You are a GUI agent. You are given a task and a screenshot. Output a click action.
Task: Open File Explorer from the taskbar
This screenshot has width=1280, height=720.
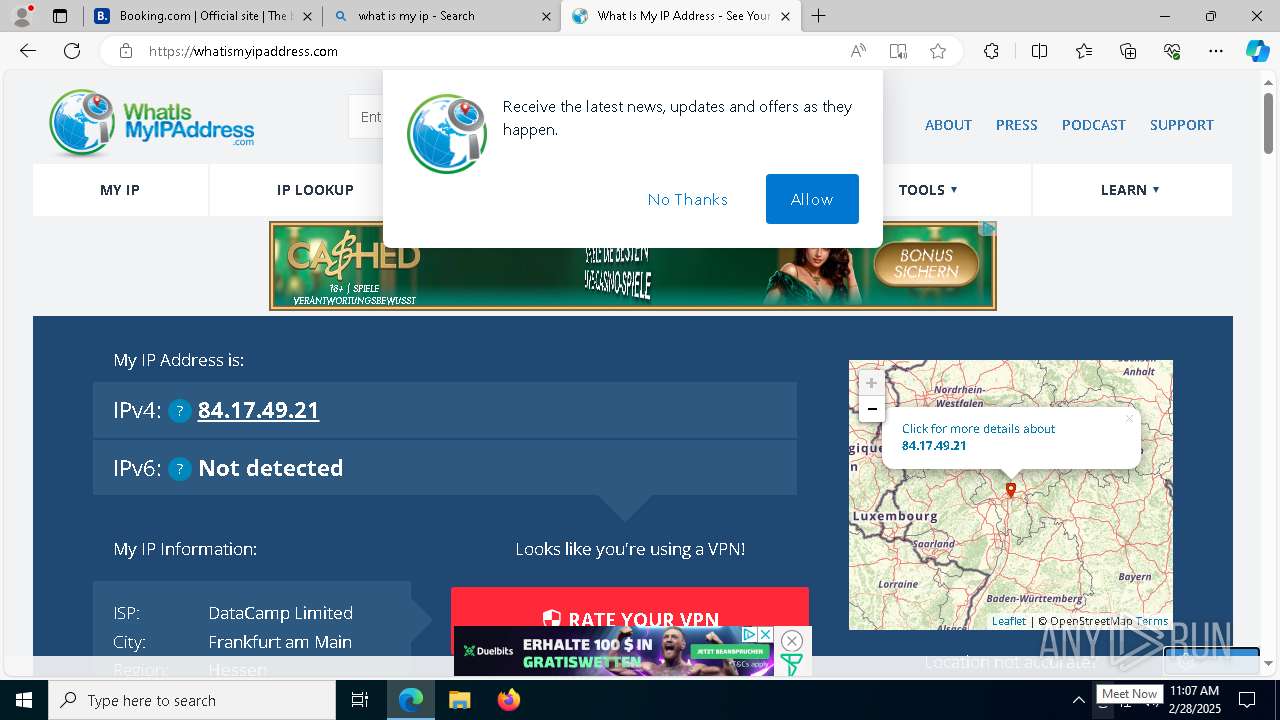(459, 700)
